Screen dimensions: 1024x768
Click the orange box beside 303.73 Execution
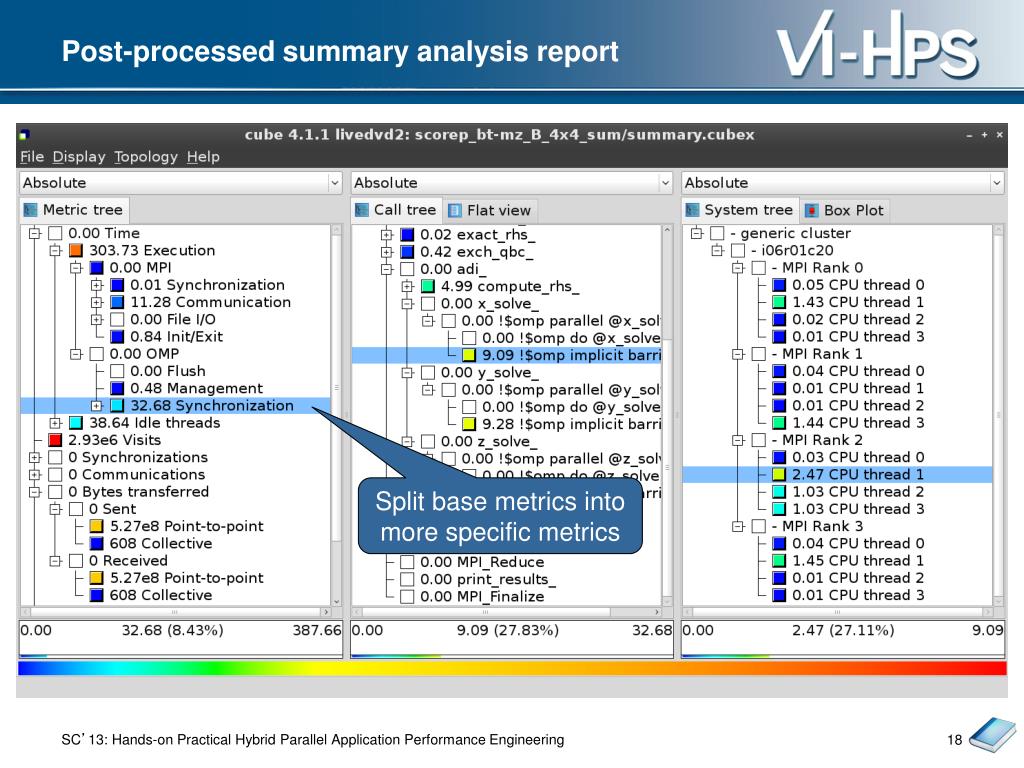[76, 251]
